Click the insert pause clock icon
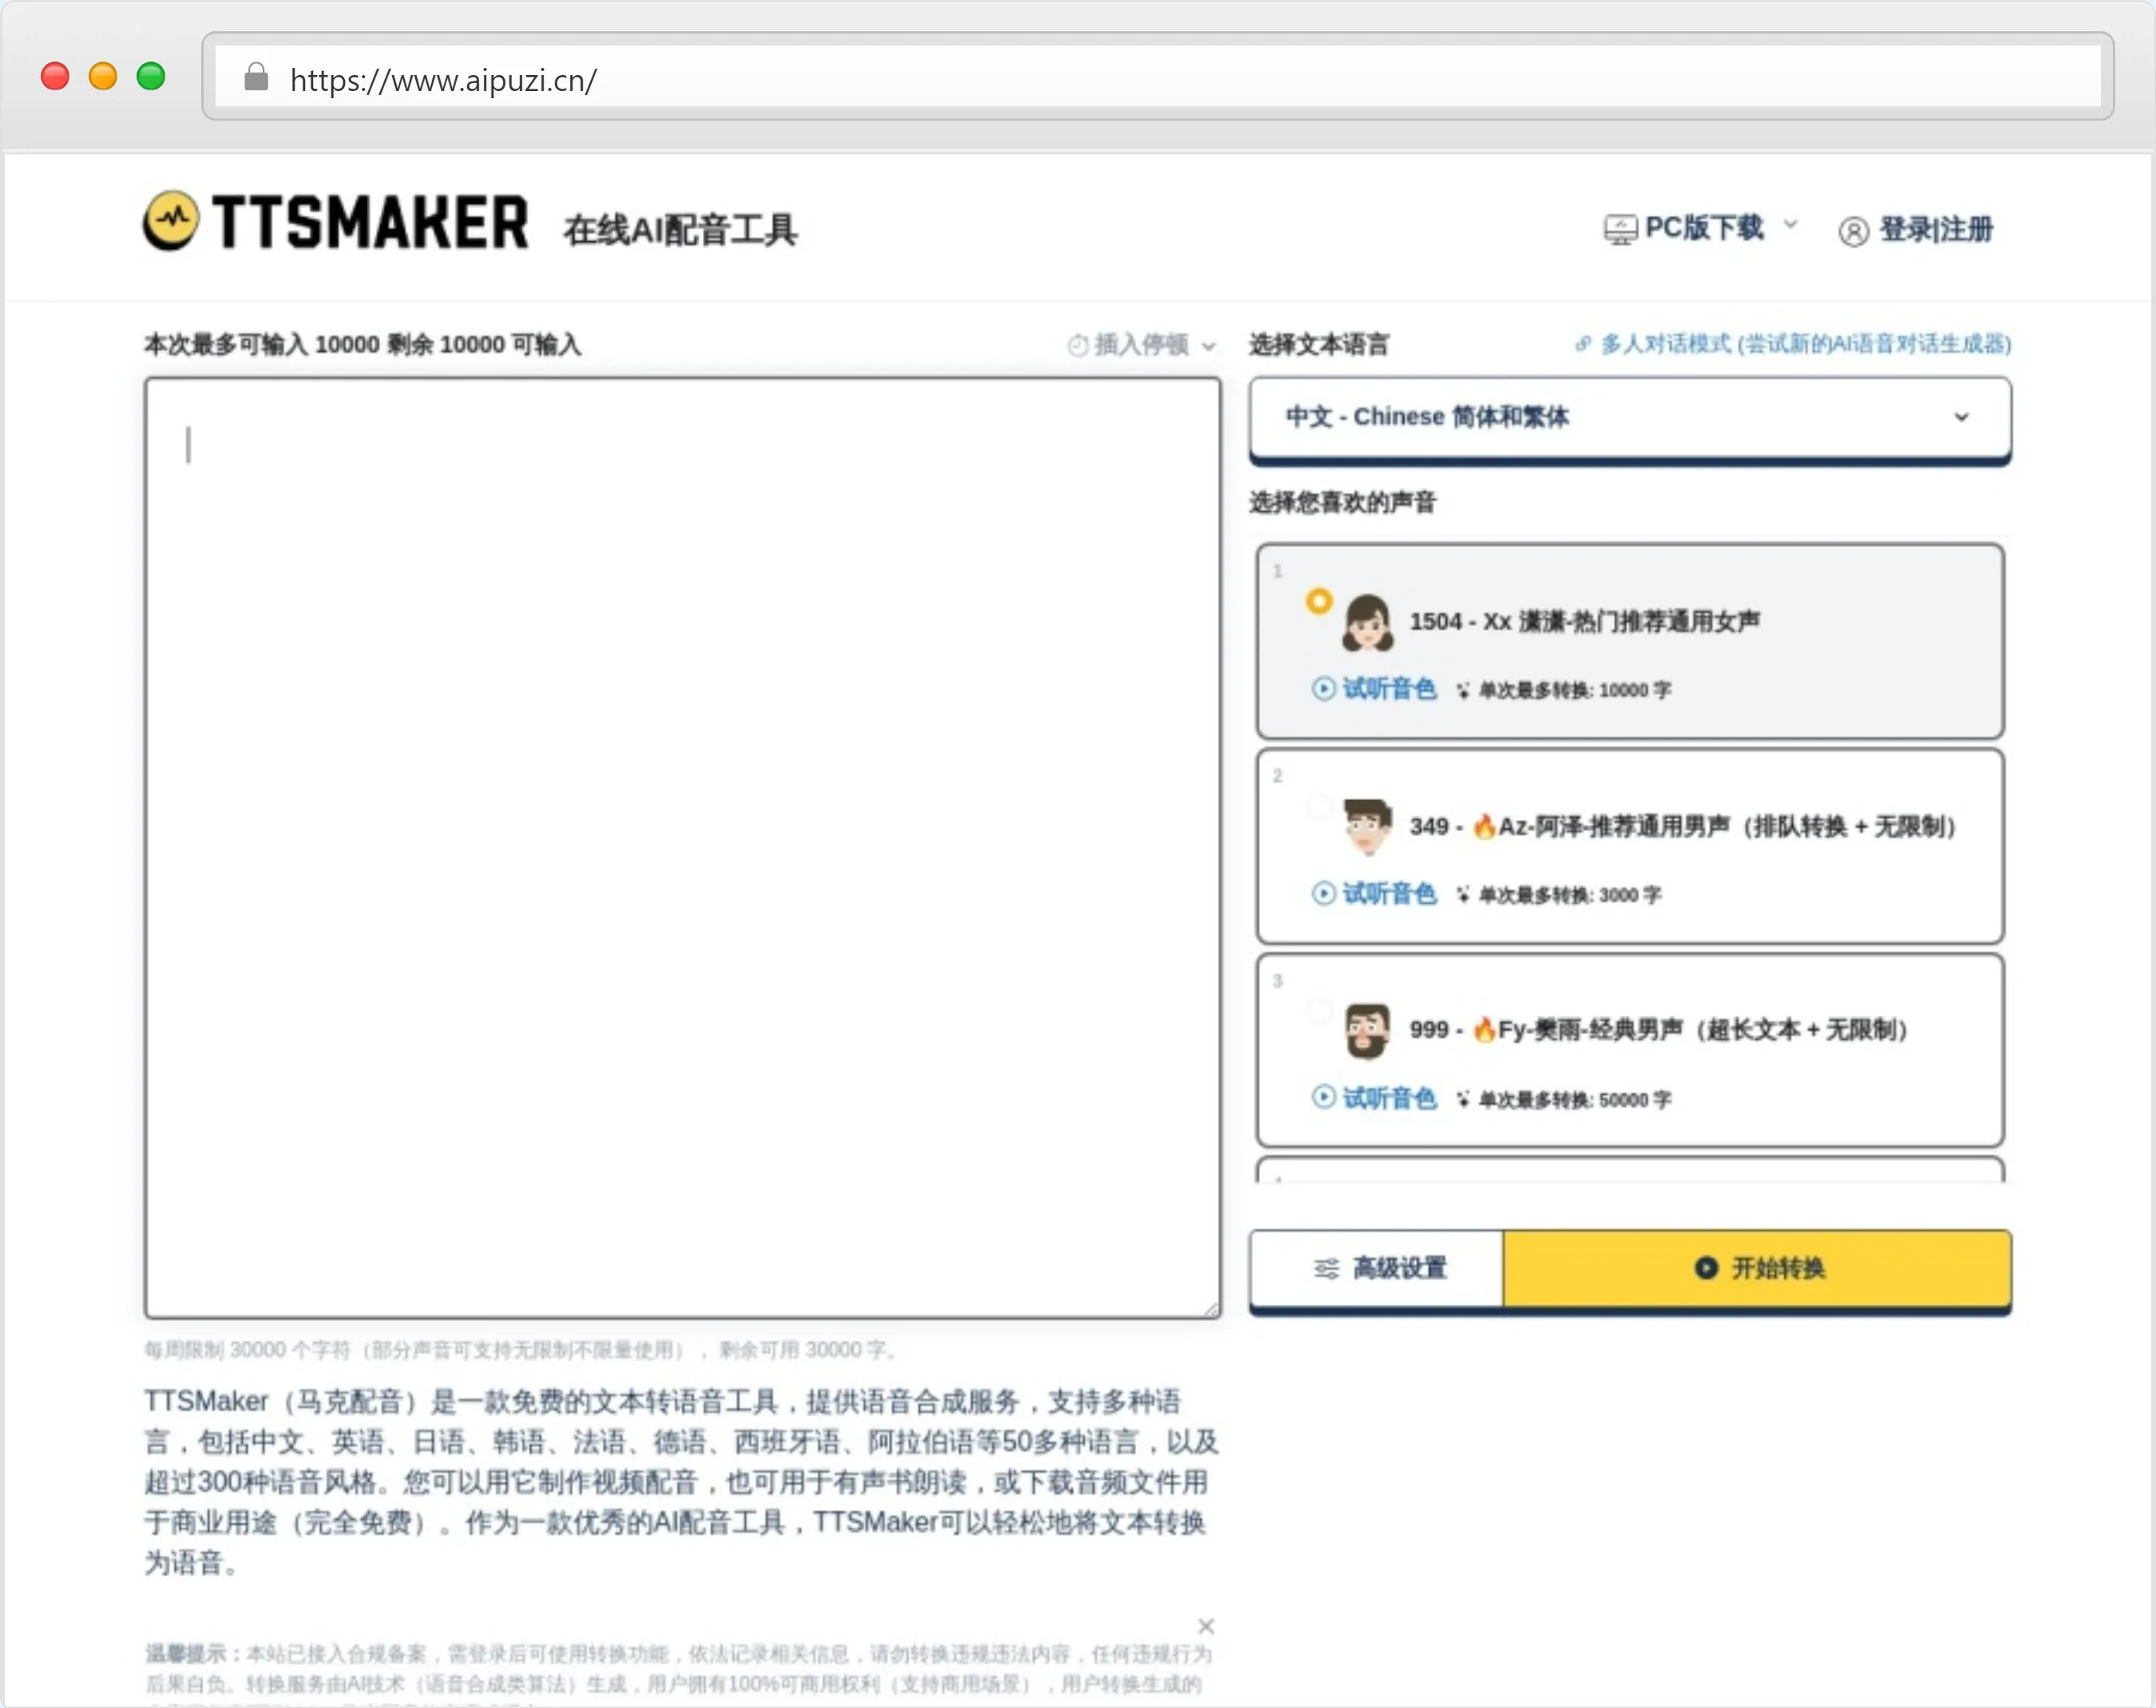Viewport: 2156px width, 1708px height. tap(1077, 345)
